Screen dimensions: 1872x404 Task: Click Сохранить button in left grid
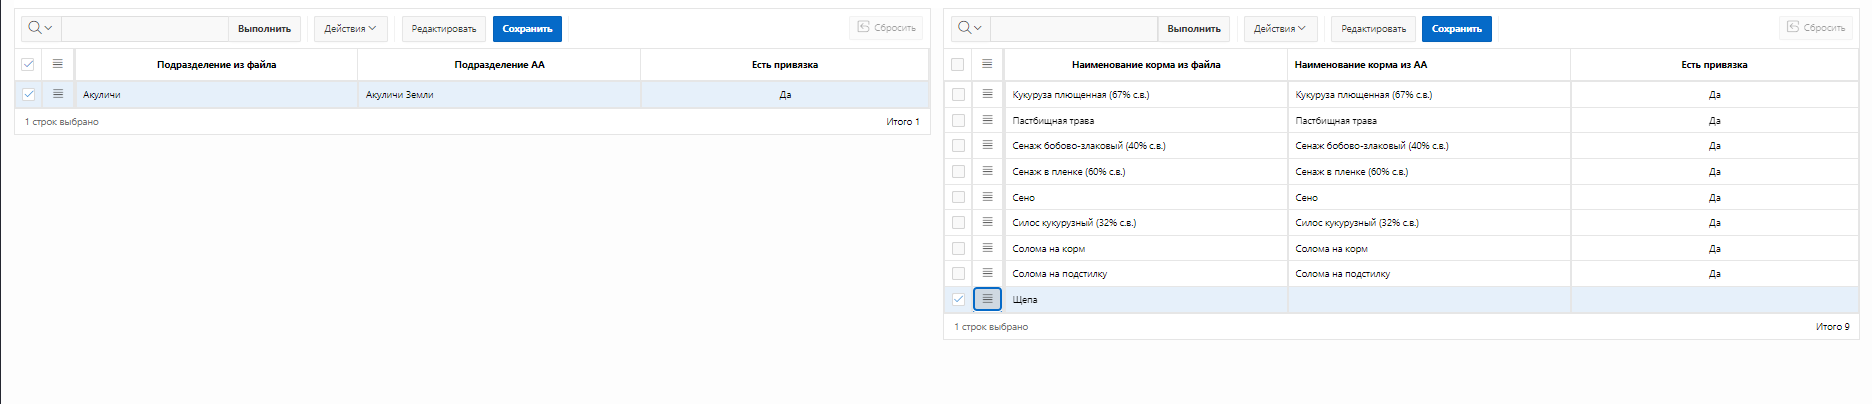[x=527, y=29]
